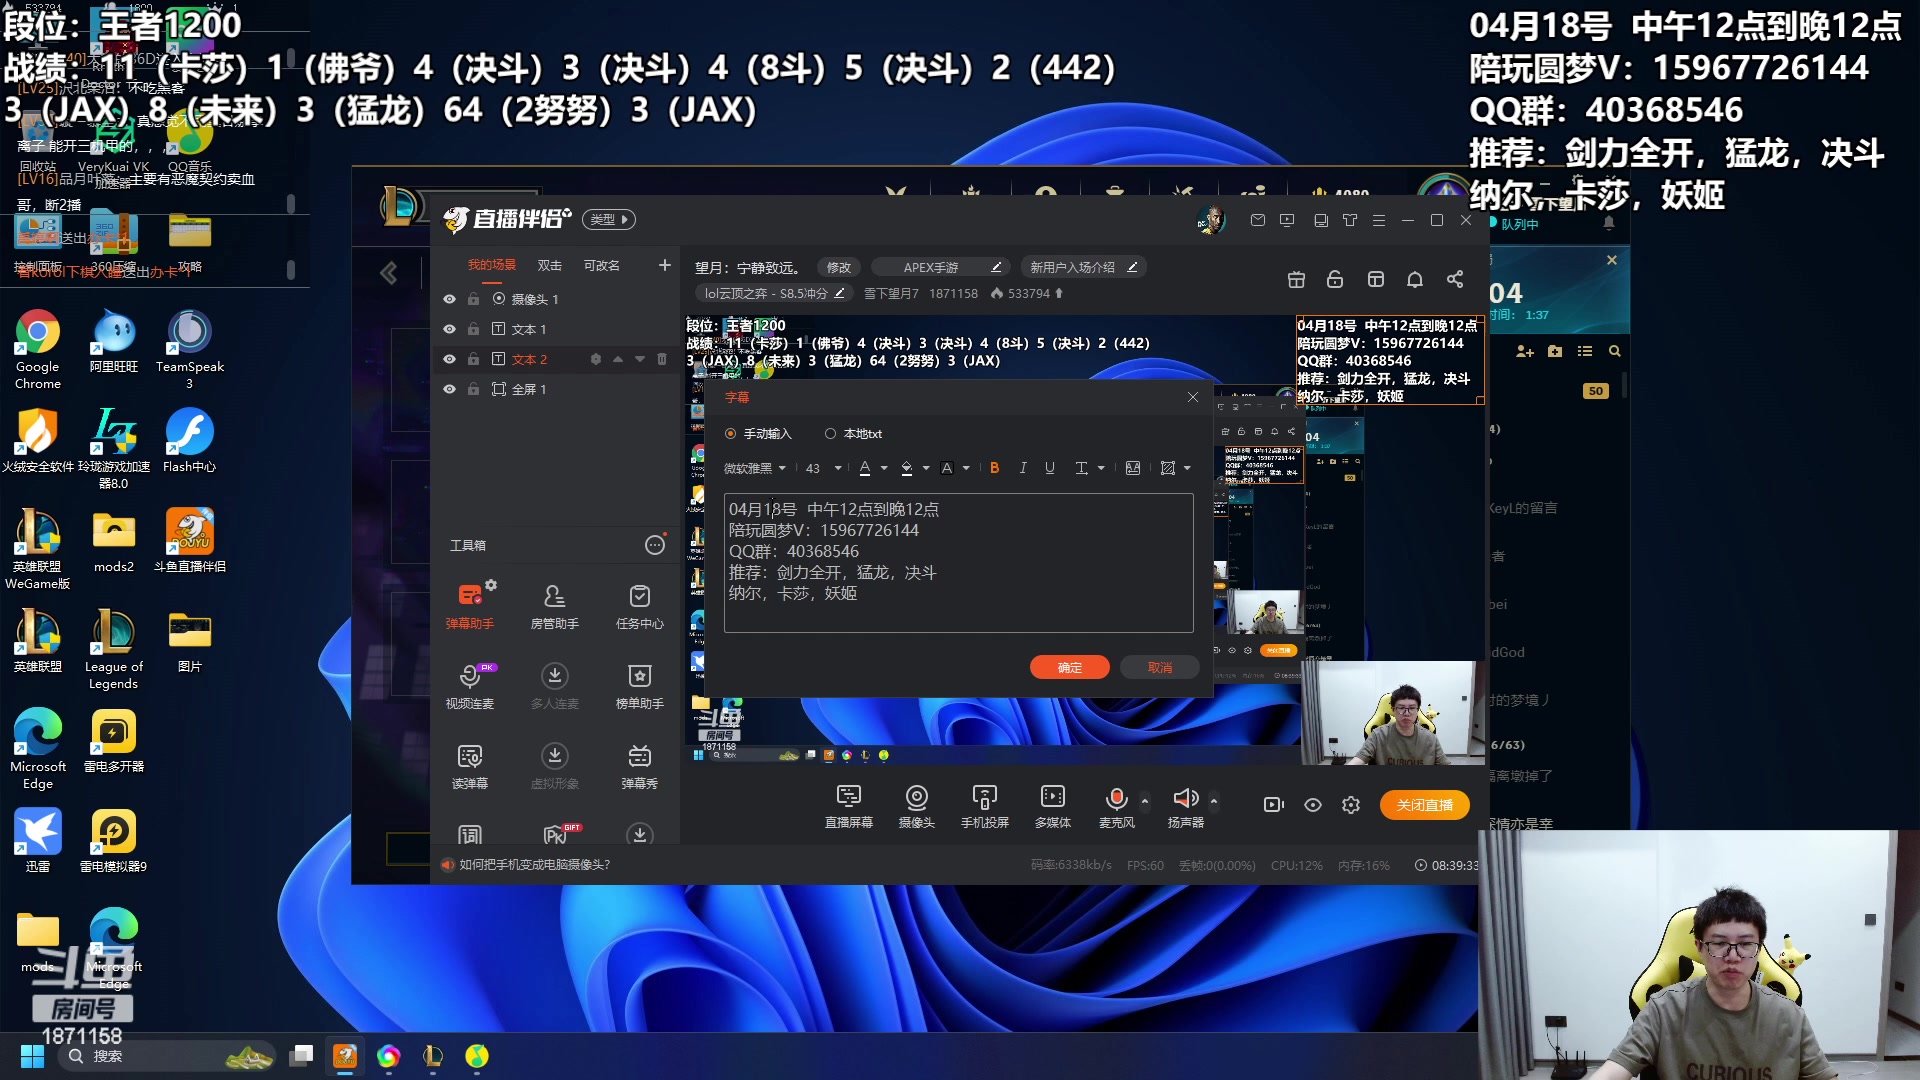Click 取消 to cancel caption dialog
This screenshot has height=1080, width=1920.
pyautogui.click(x=1160, y=667)
